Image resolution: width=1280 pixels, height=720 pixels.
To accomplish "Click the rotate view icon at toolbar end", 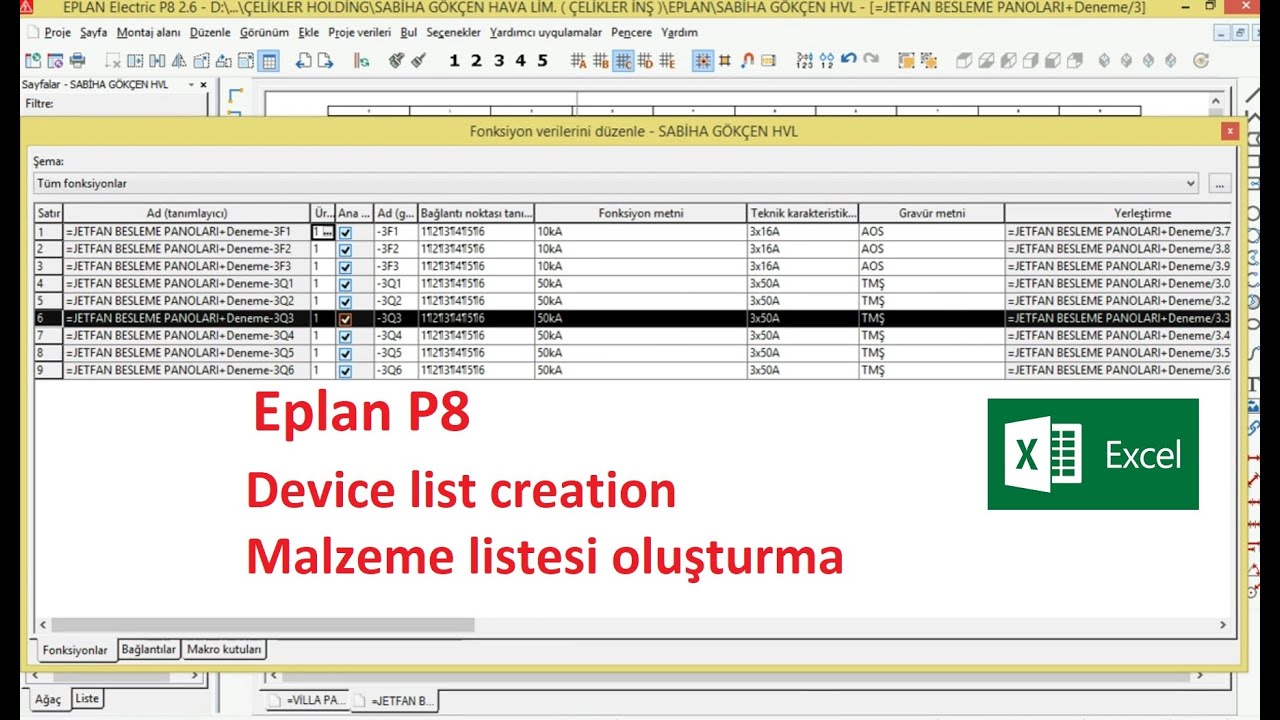I will click(x=1201, y=61).
